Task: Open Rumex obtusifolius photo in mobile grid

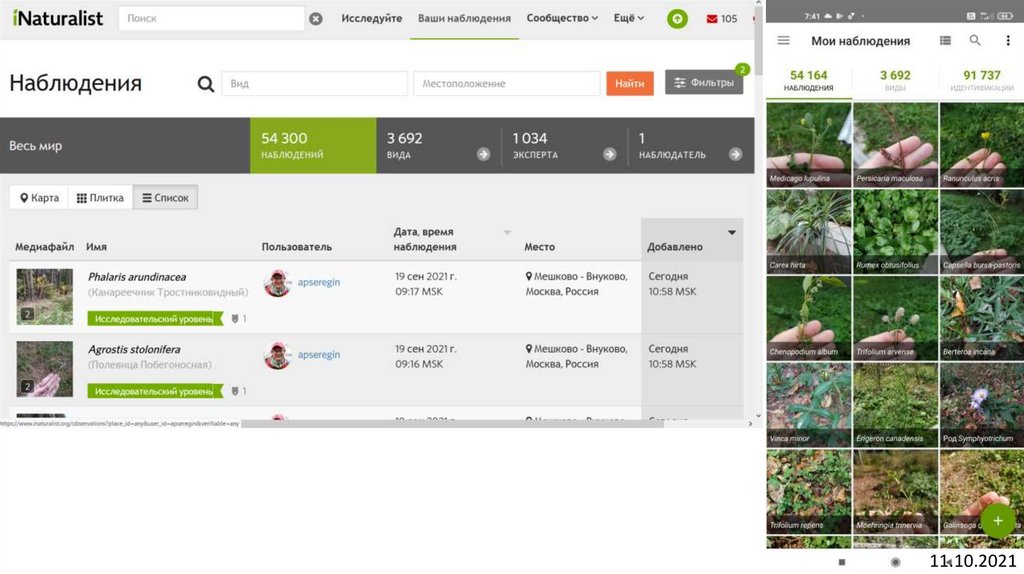Action: click(895, 231)
